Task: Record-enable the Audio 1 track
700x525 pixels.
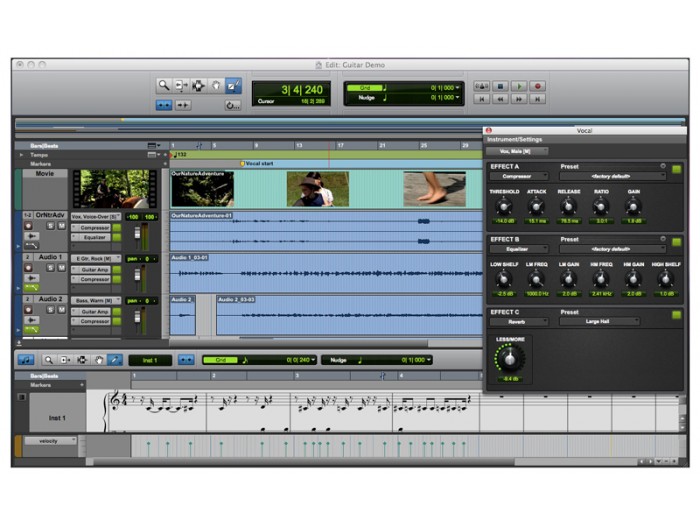Action: click(x=28, y=268)
